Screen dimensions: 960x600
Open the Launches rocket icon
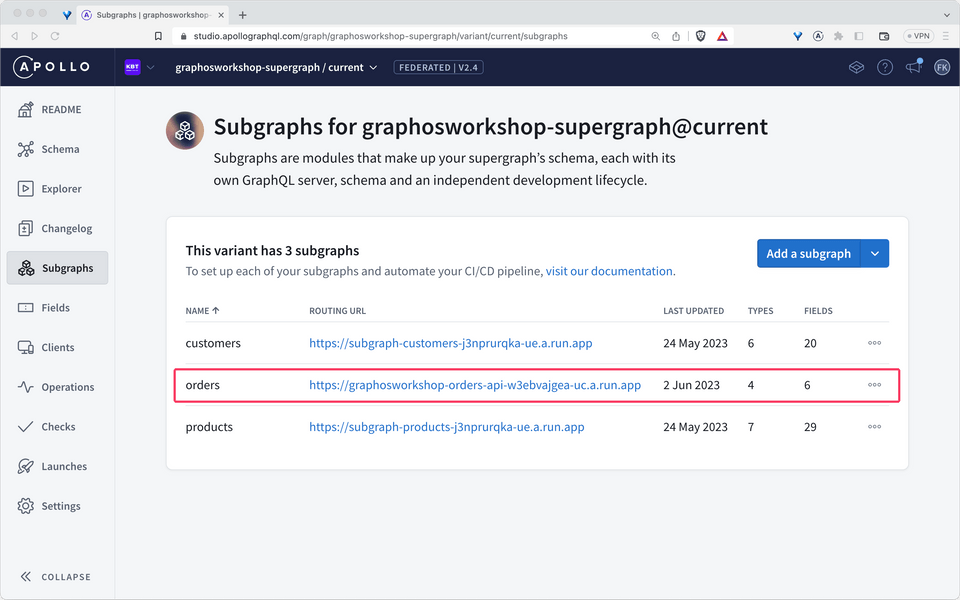tap(25, 467)
